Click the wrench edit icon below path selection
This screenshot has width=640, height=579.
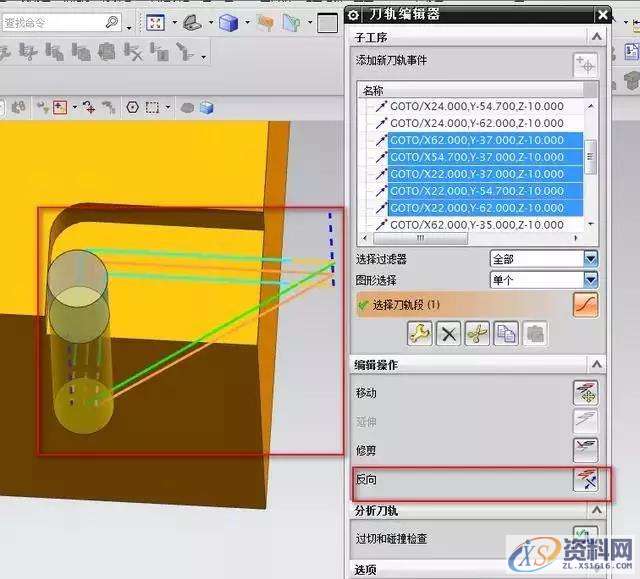pyautogui.click(x=421, y=334)
